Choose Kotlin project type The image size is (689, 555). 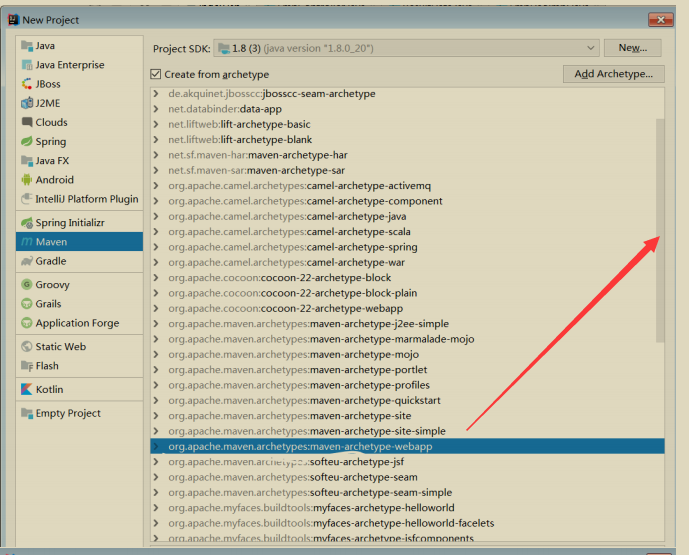tap(80, 389)
